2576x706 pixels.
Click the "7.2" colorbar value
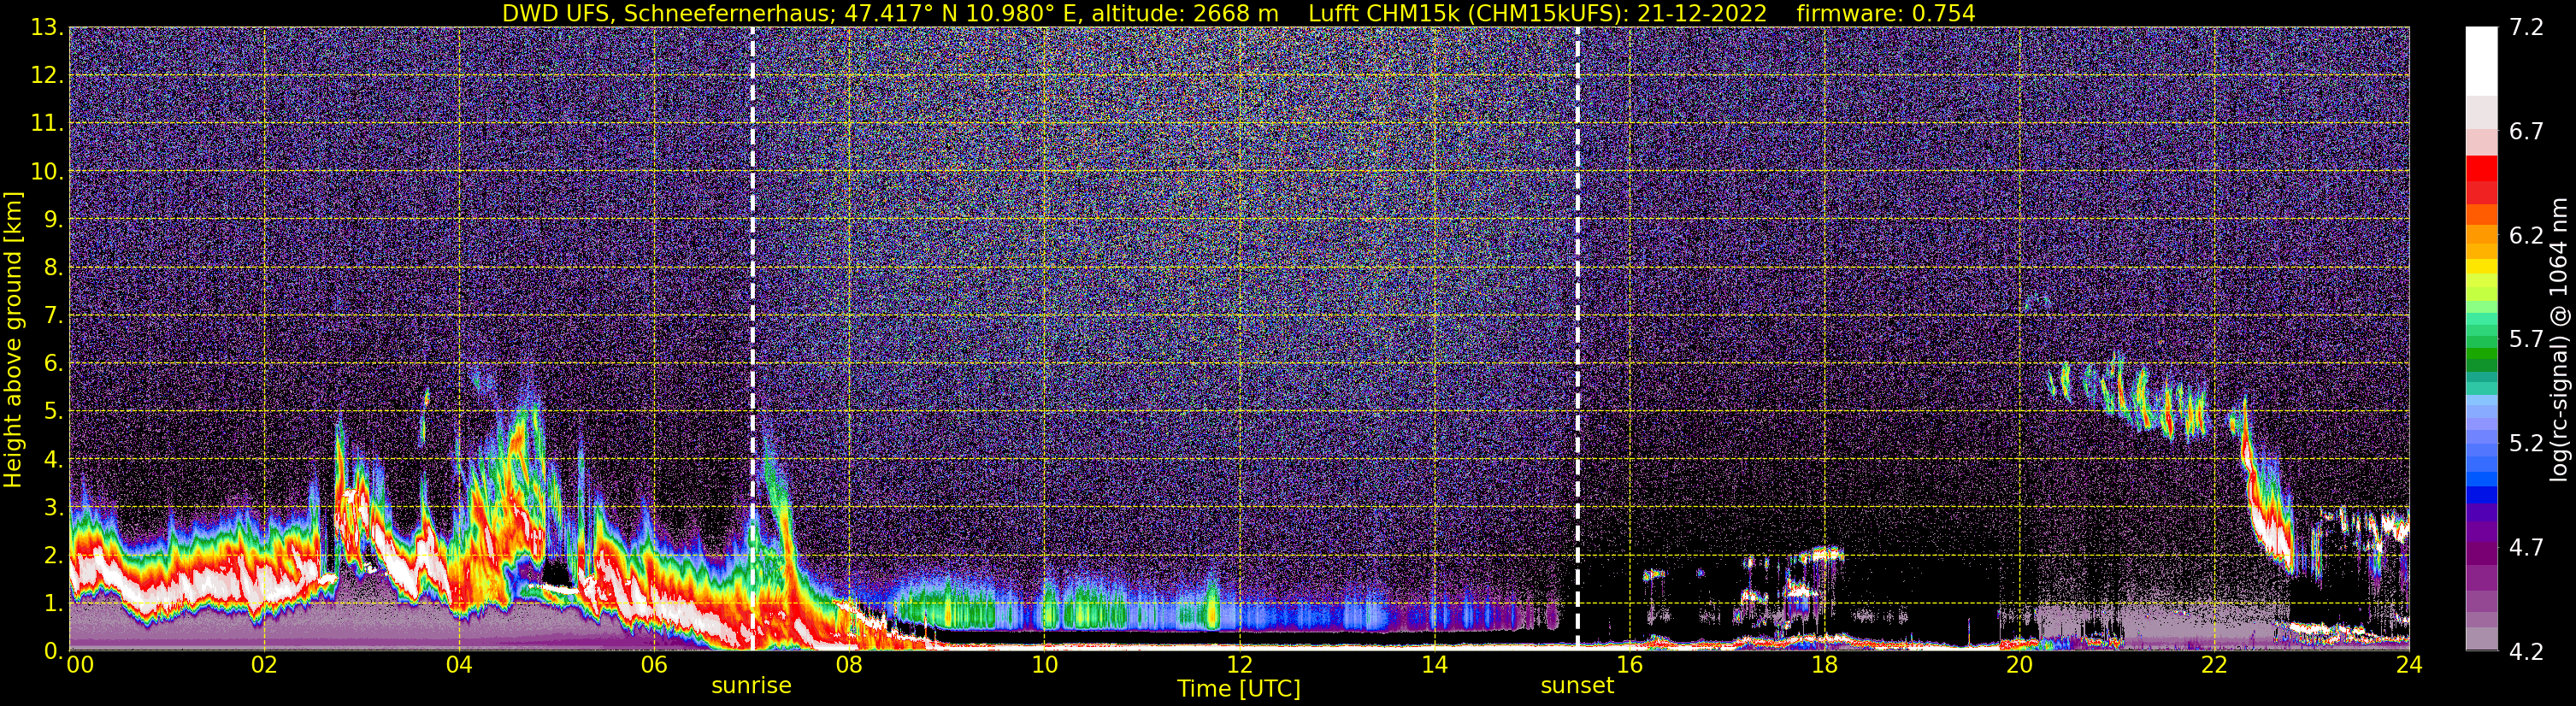click(x=2526, y=28)
